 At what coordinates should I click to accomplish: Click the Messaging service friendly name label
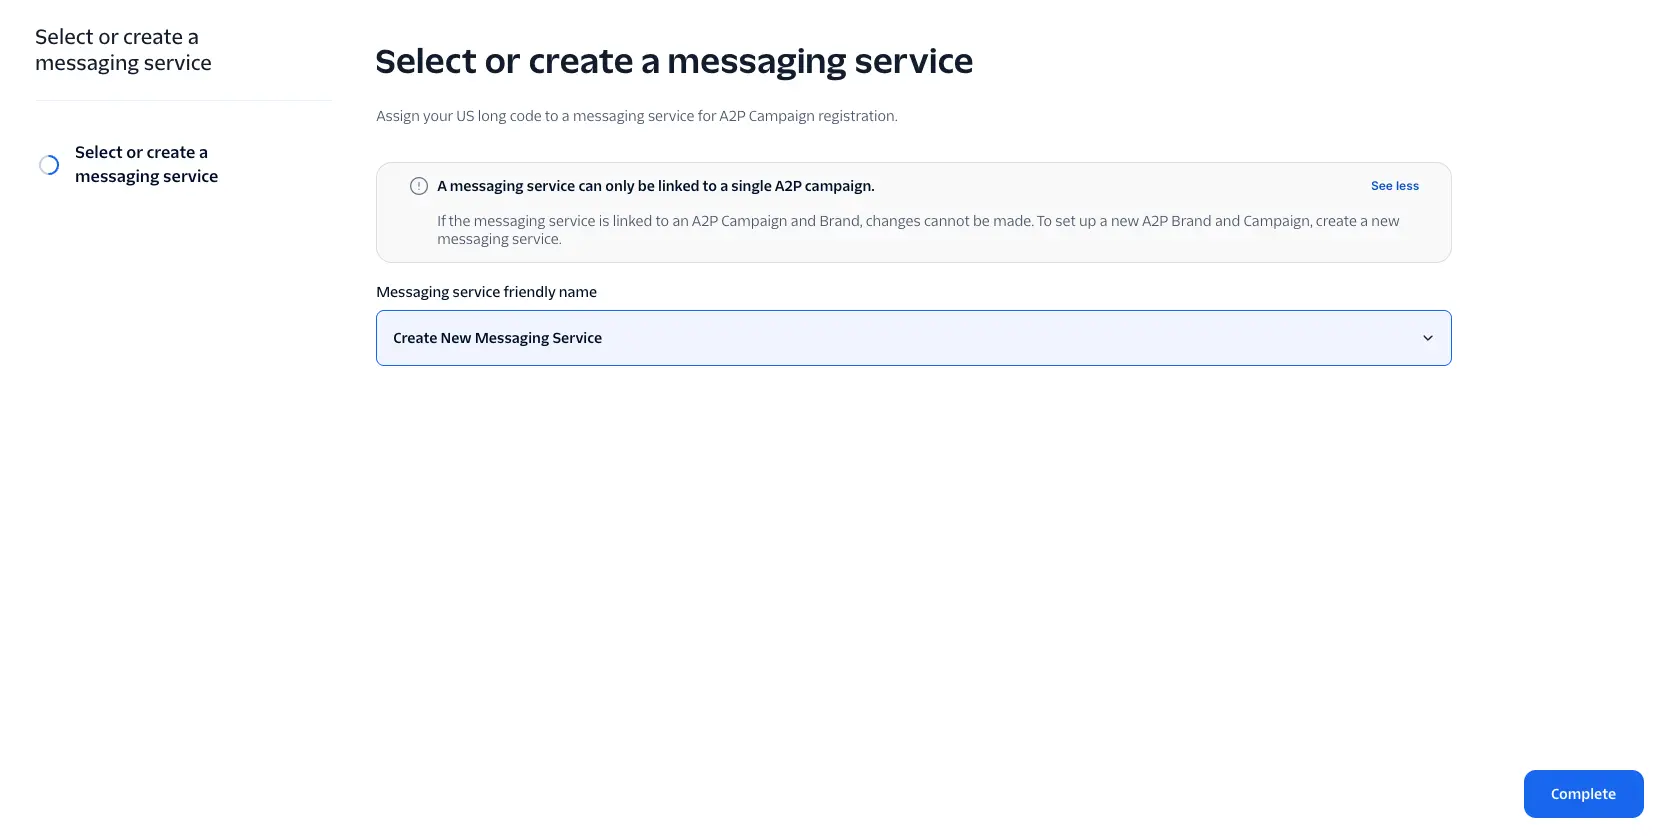(x=486, y=292)
